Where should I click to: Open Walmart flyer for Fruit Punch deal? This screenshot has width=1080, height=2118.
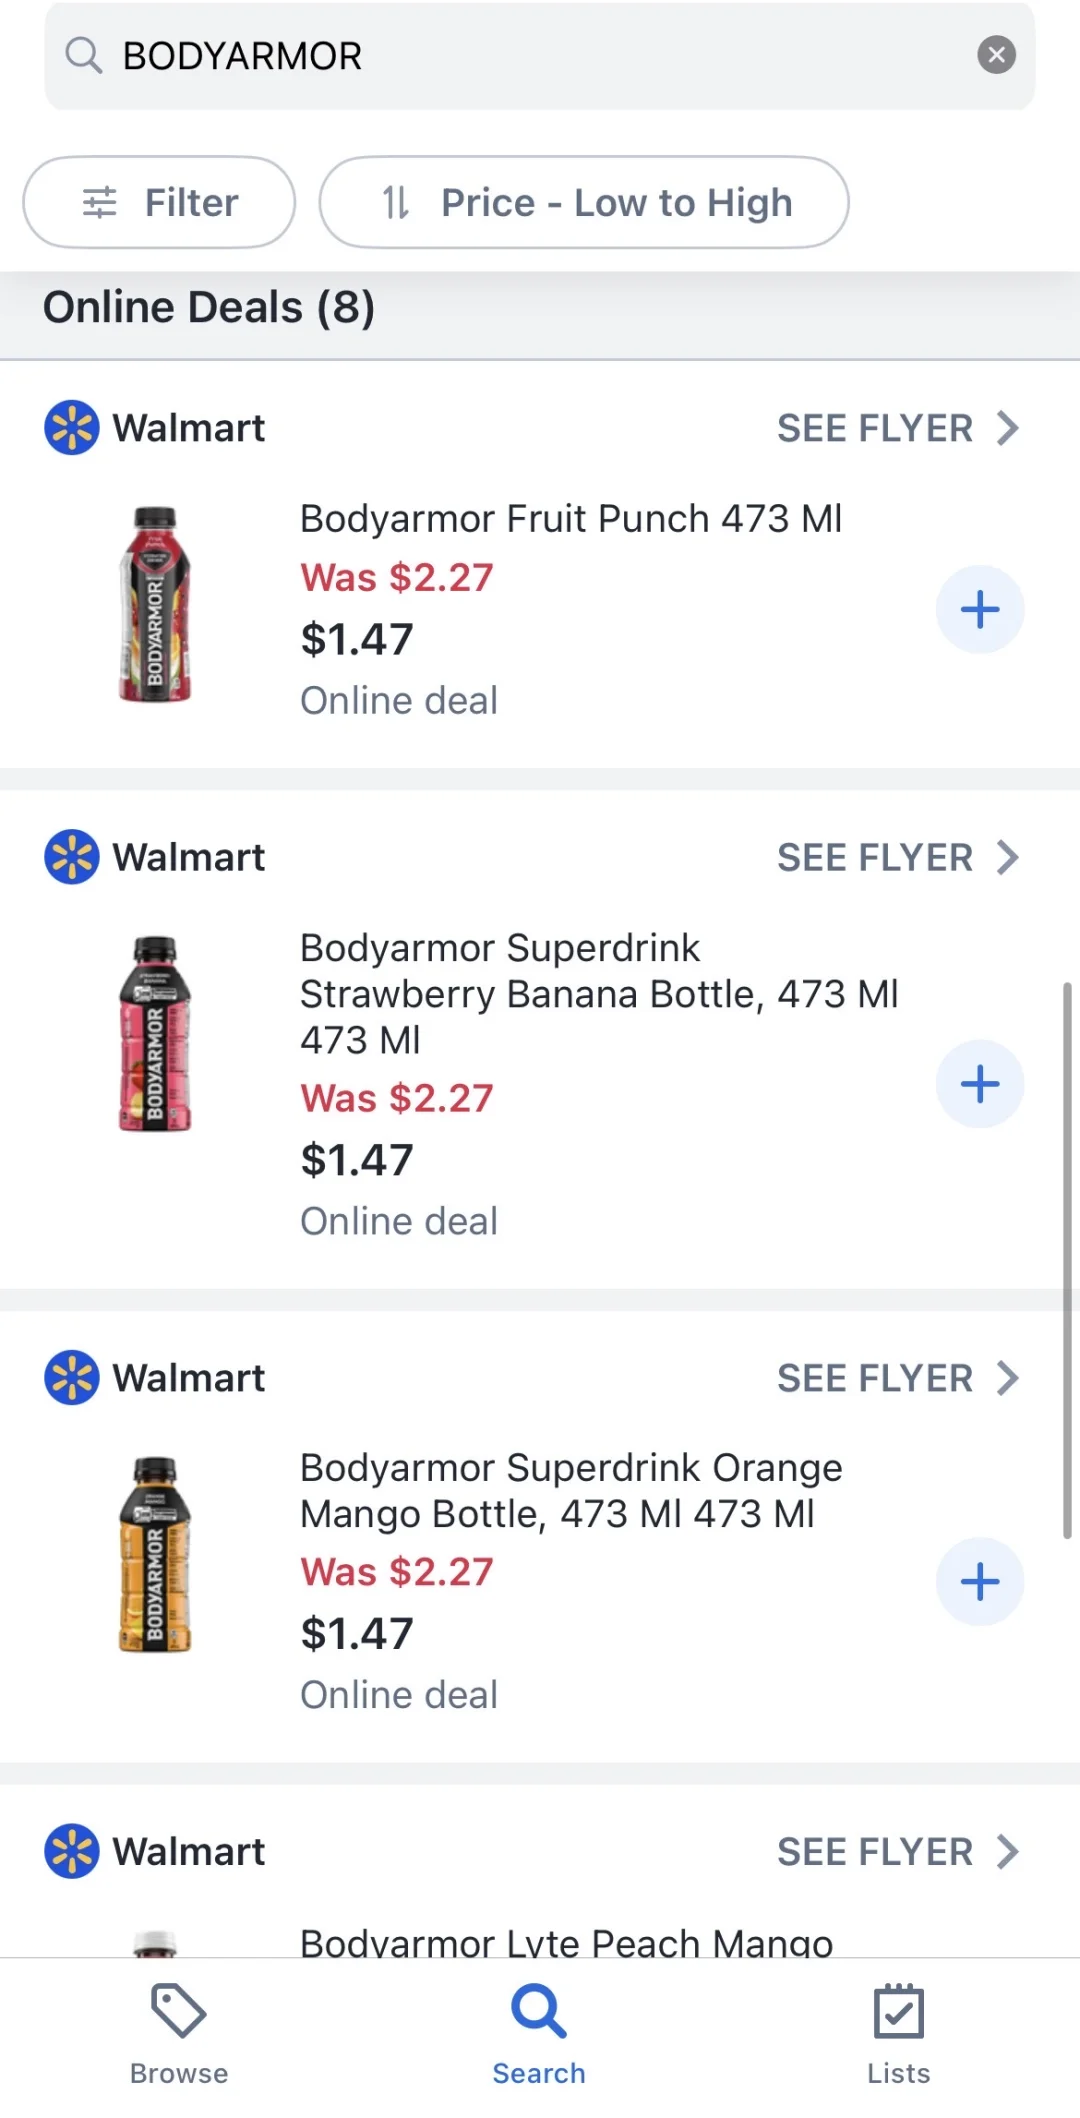click(897, 428)
